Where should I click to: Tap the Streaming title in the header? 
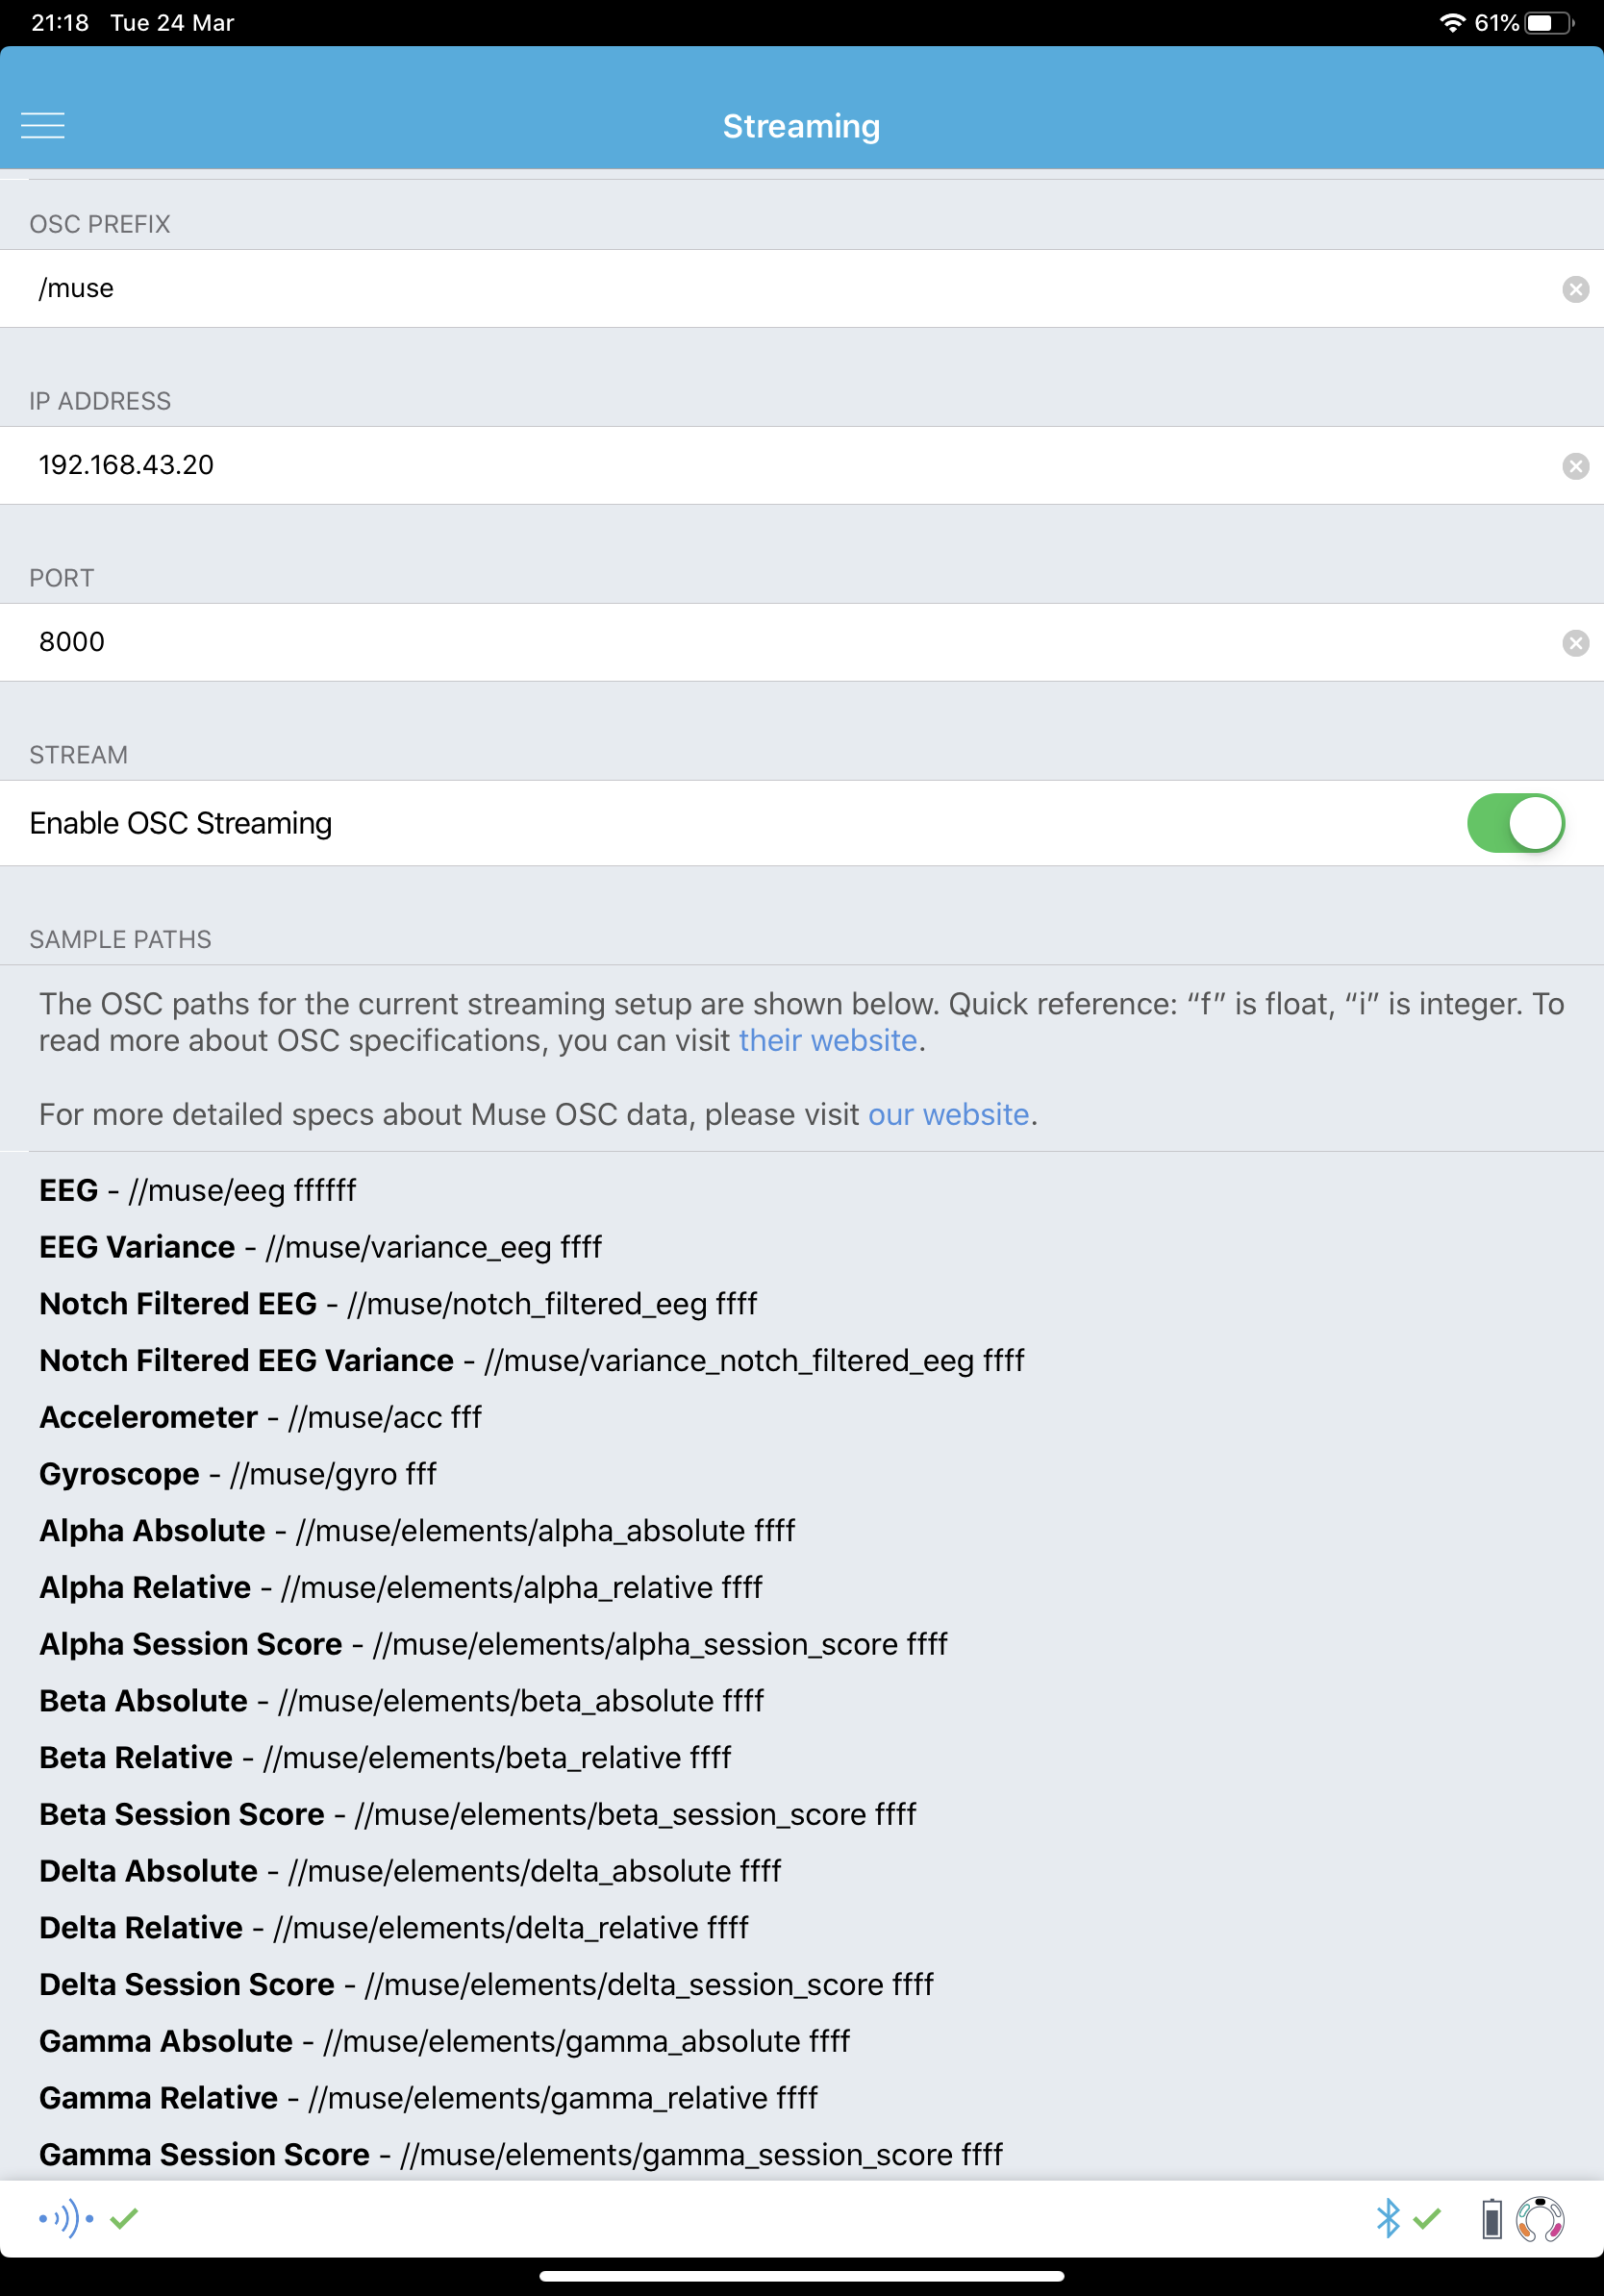801,126
